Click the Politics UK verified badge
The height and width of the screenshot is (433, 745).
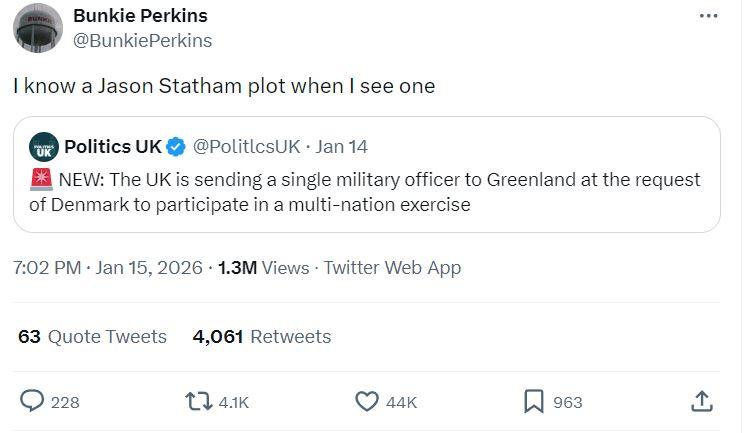(x=176, y=147)
